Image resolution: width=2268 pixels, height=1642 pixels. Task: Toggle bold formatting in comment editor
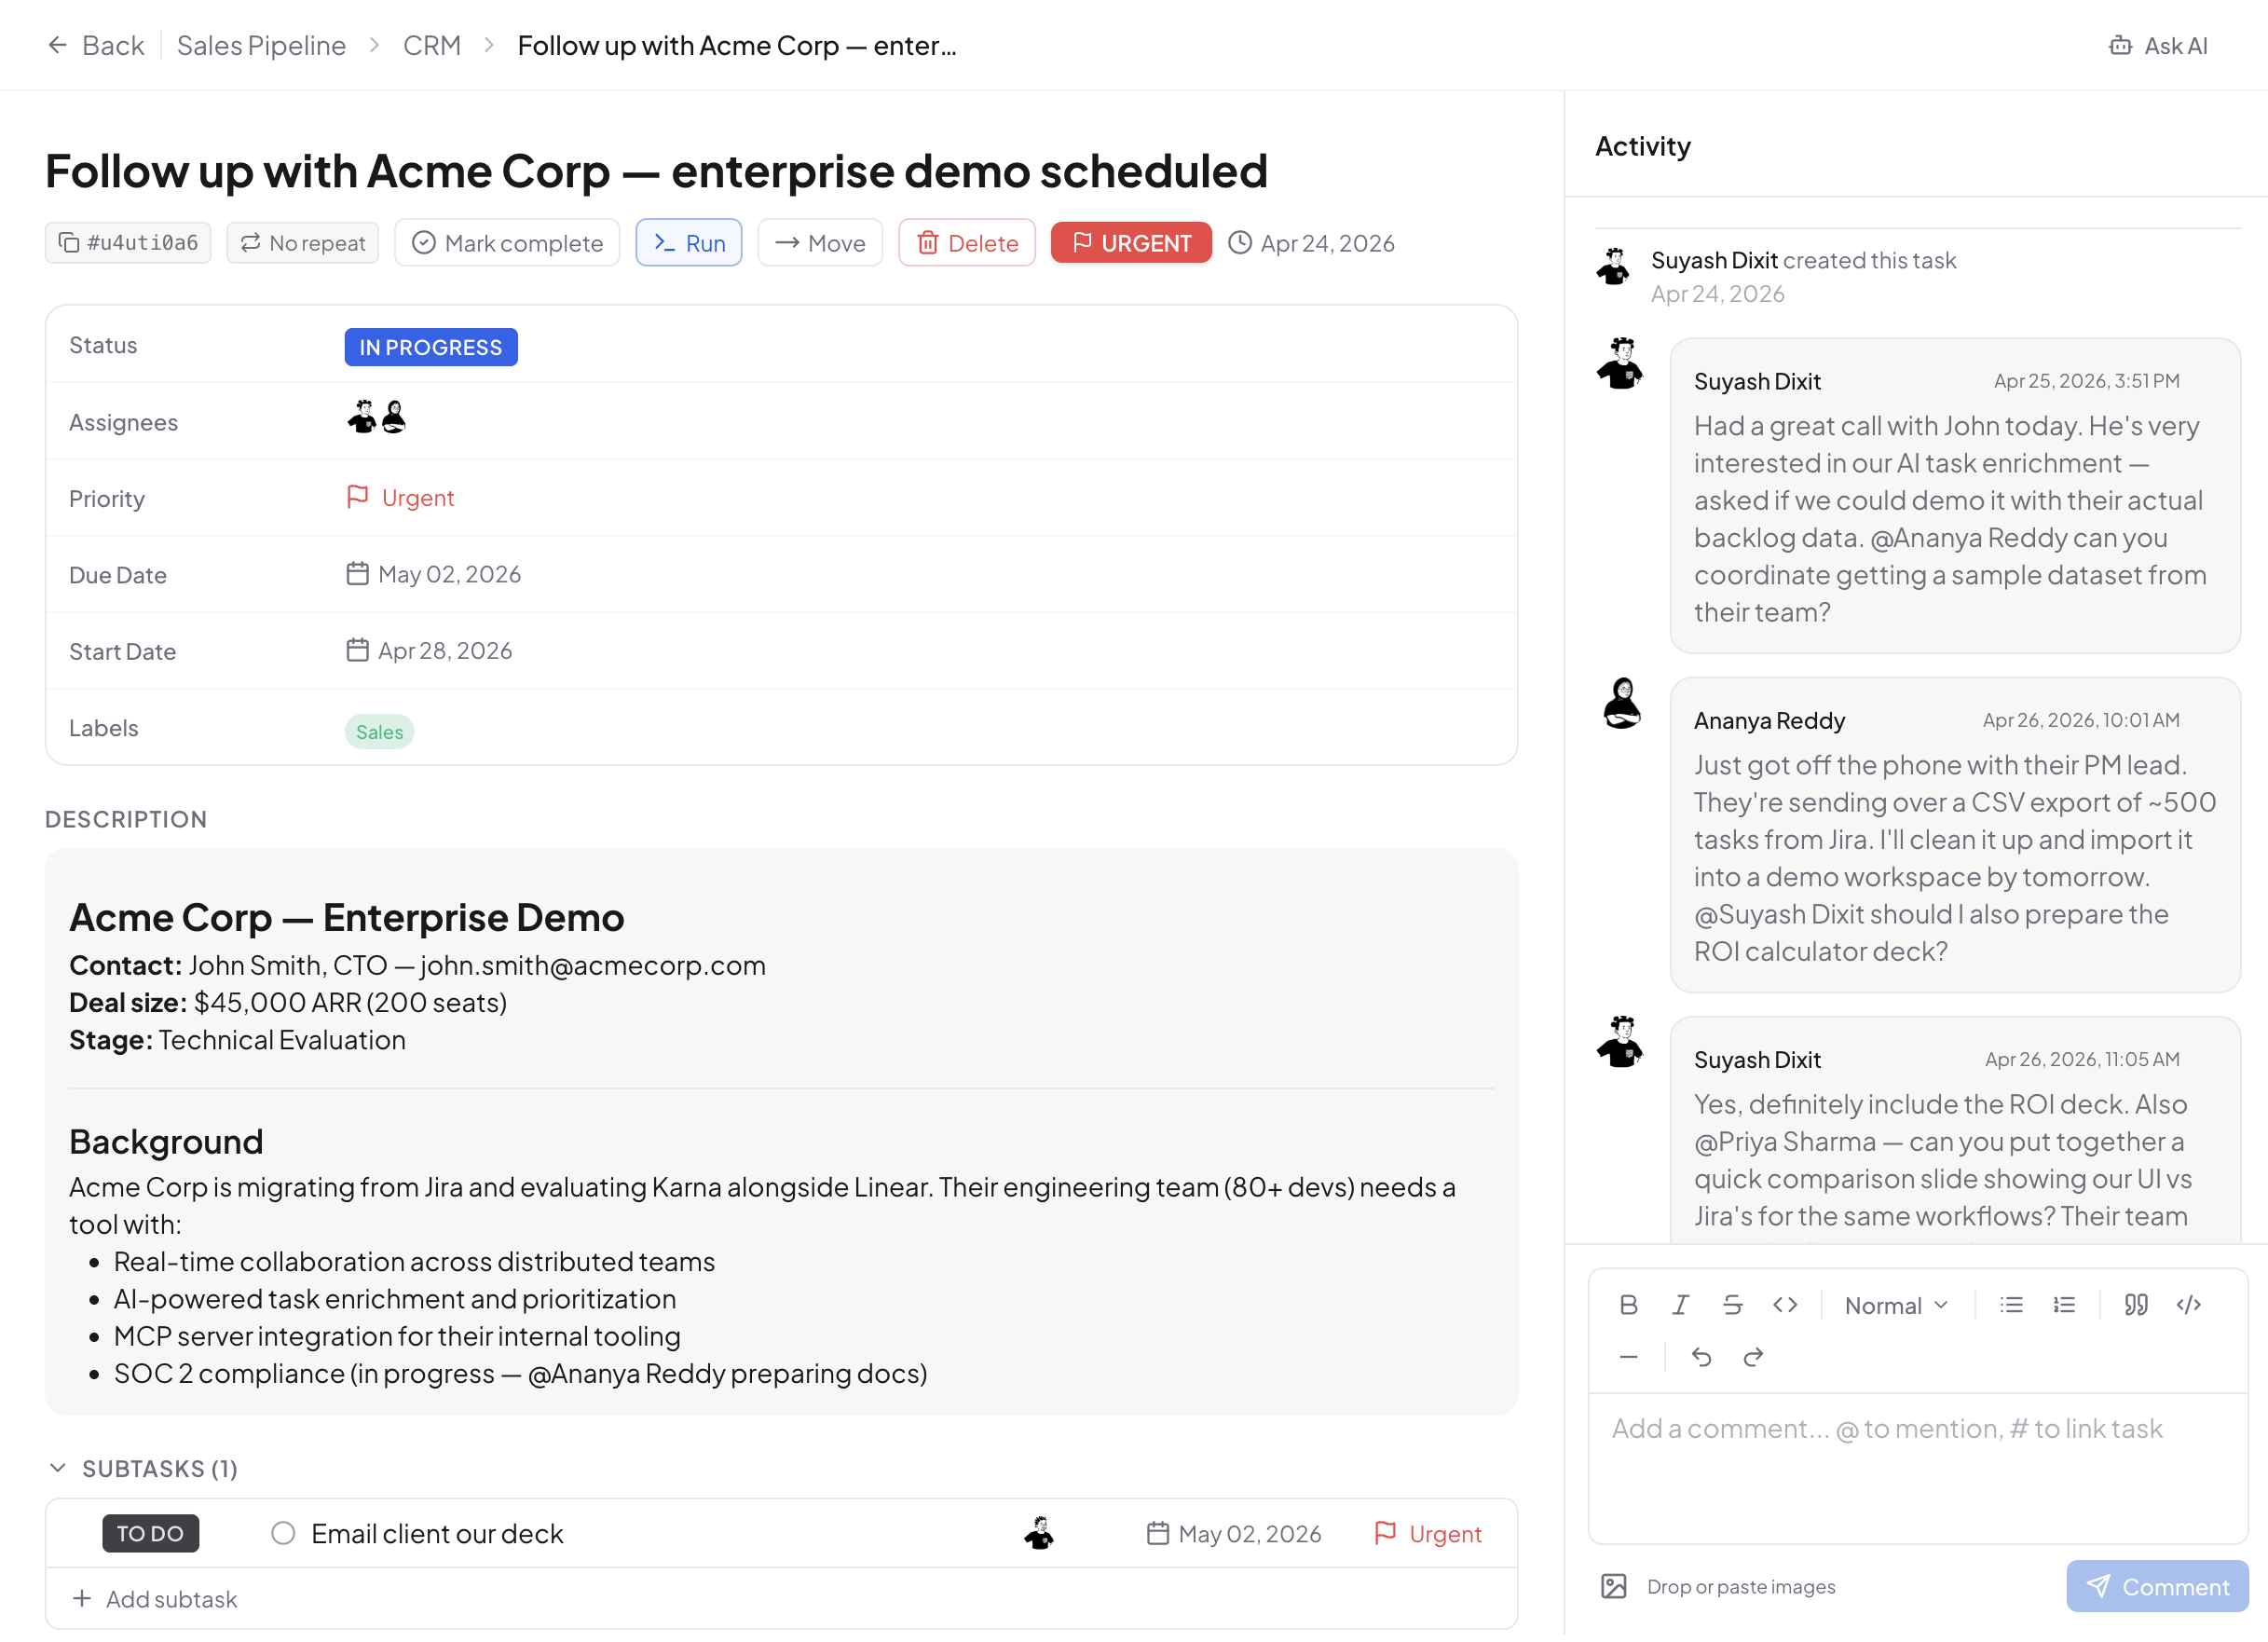(1628, 1304)
